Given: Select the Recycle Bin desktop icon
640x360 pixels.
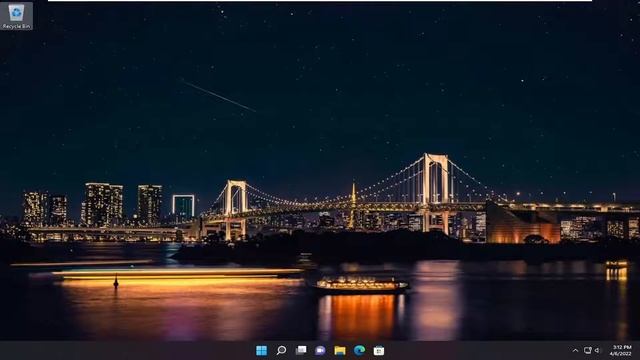Looking at the screenshot, I should tap(16, 16).
